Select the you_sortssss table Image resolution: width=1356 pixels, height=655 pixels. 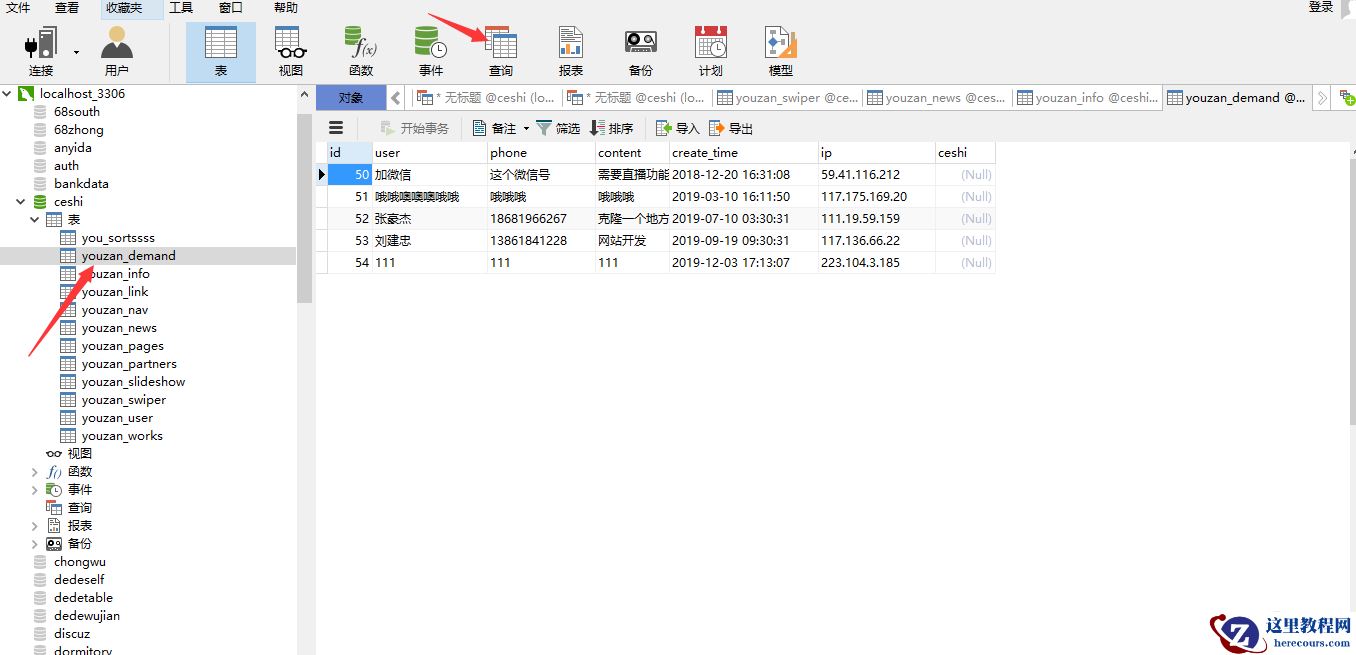118,237
